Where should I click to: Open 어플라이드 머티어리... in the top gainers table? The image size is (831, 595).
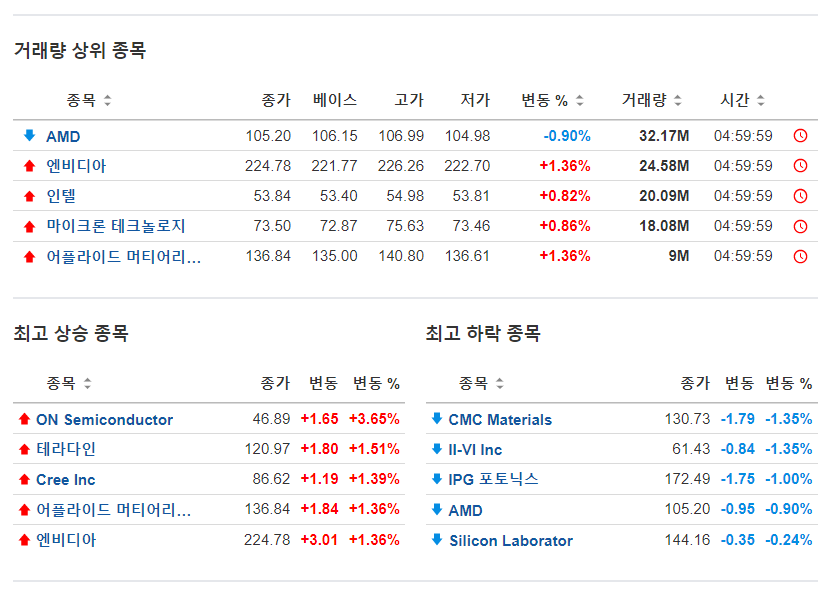pos(113,510)
